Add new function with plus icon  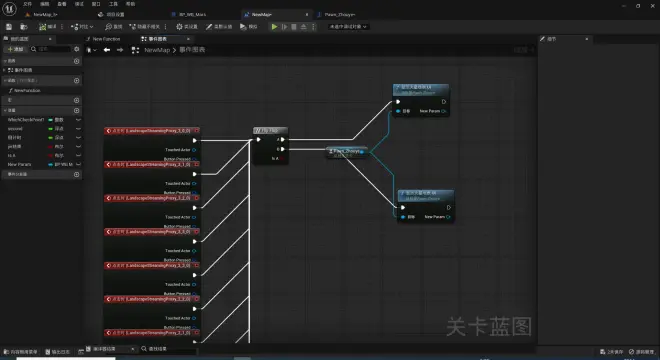(x=77, y=80)
